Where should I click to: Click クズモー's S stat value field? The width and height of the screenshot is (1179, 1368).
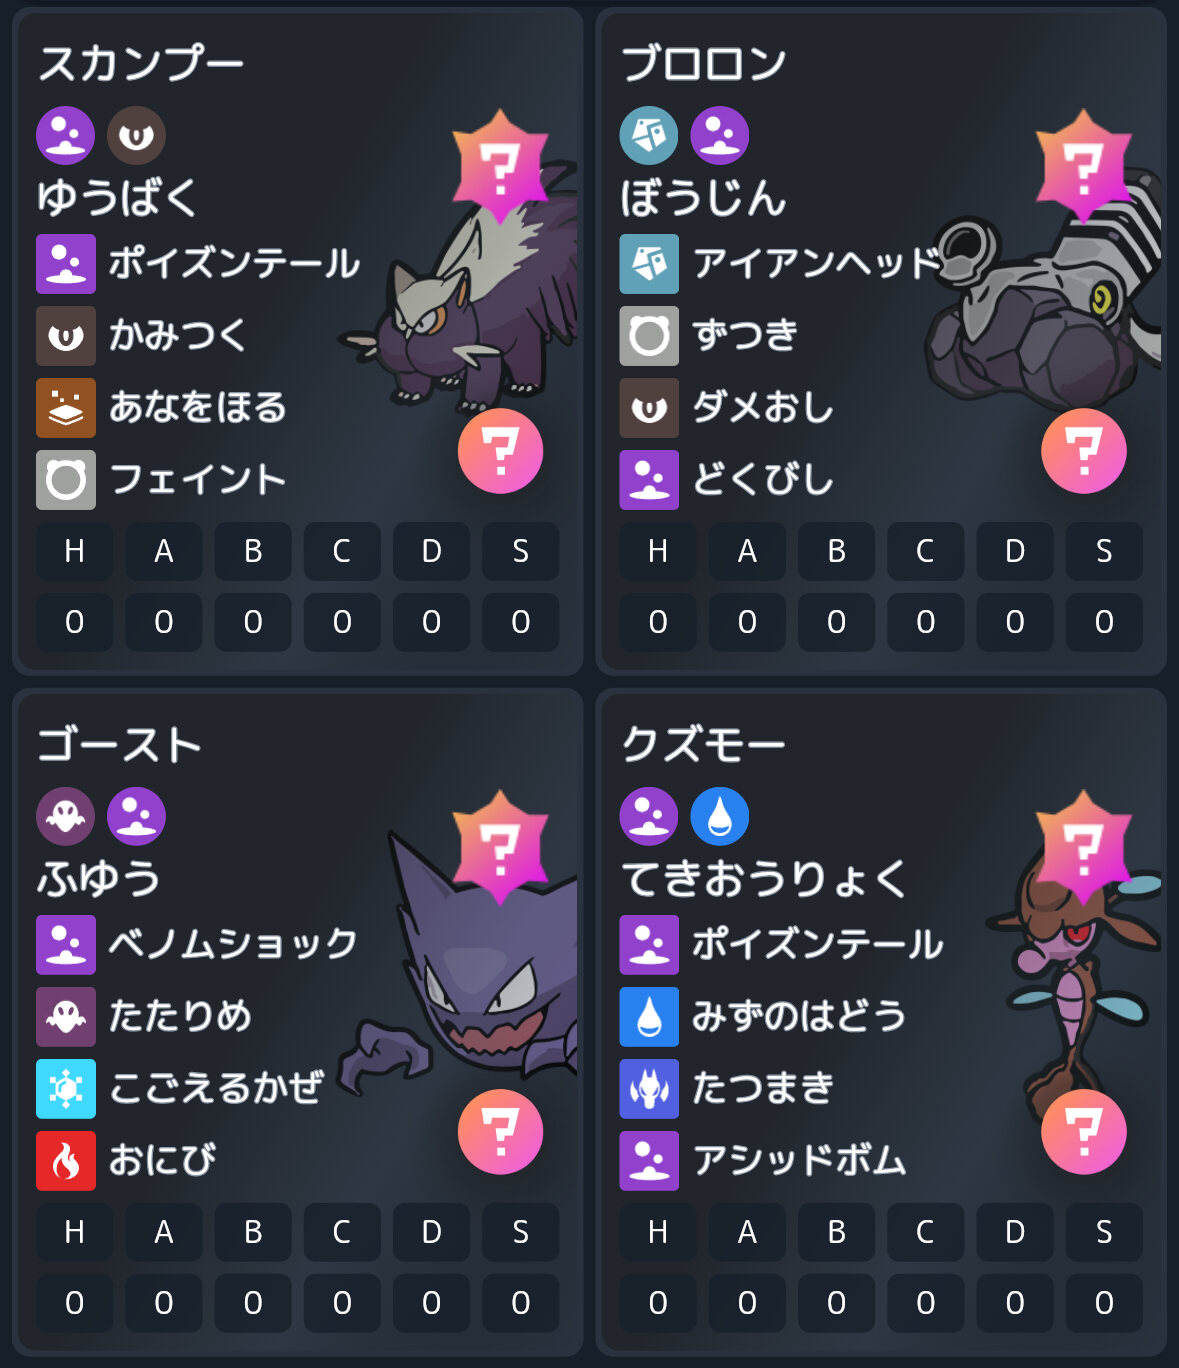pos(1104,1303)
